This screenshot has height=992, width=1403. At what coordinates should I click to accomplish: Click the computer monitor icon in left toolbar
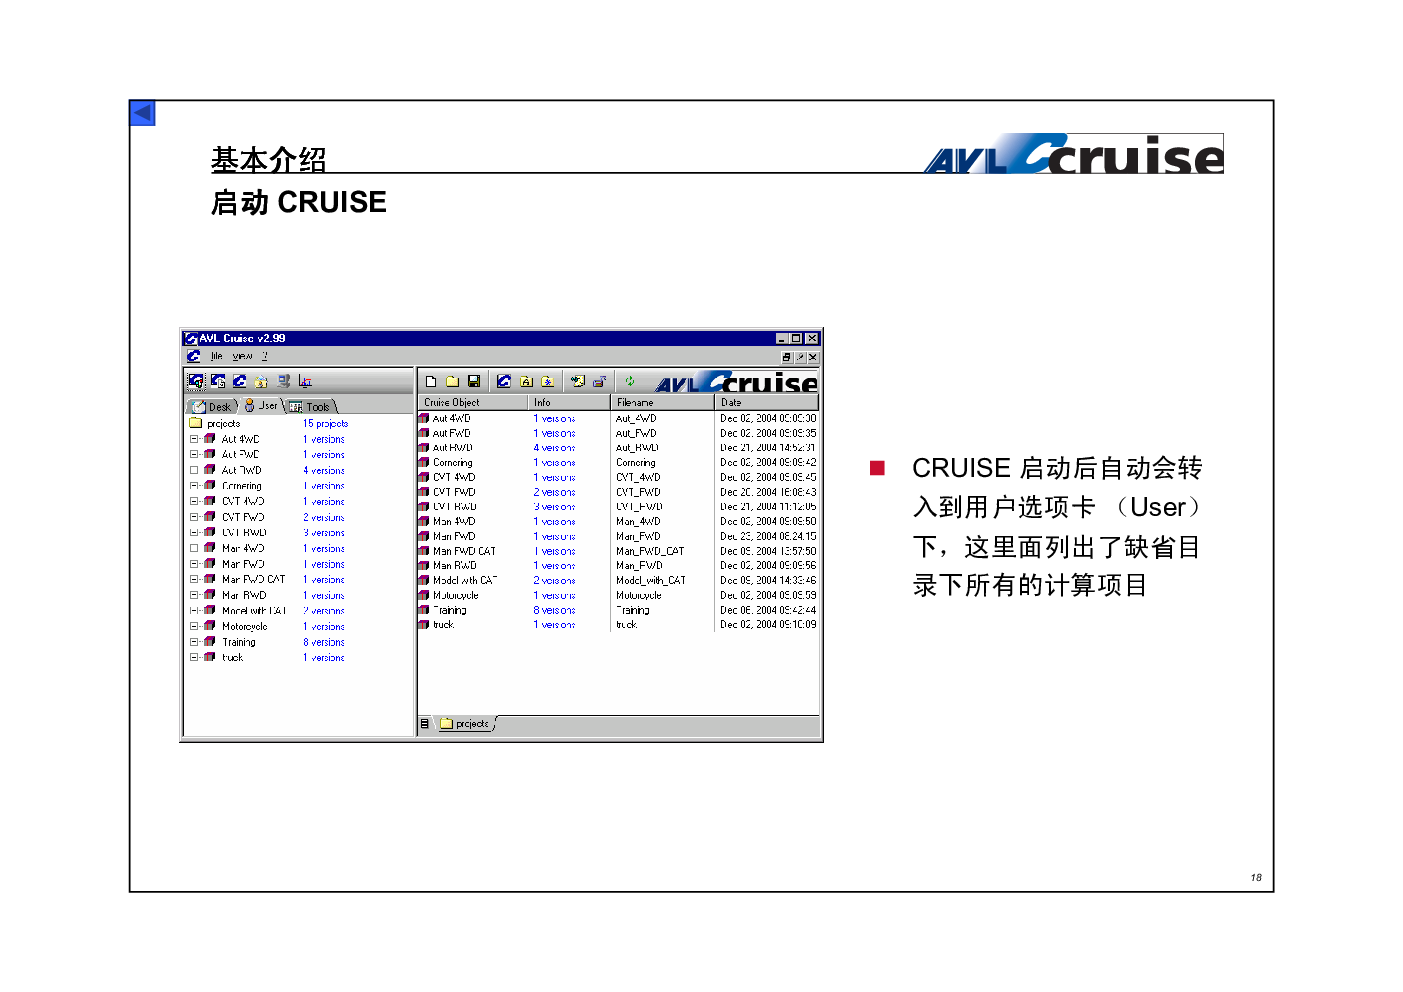[284, 381]
